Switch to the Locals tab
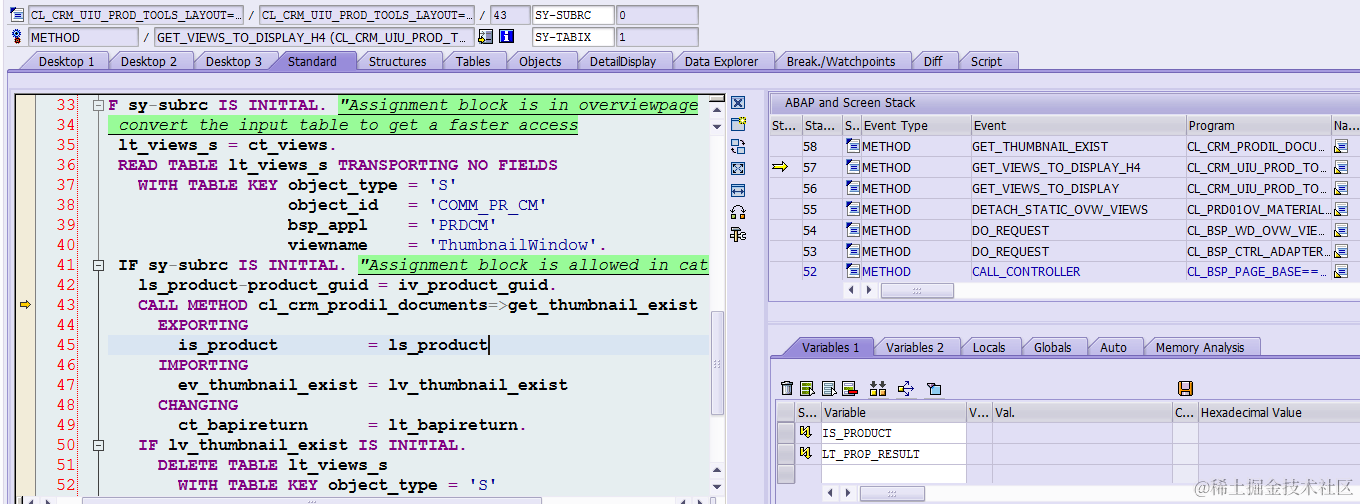This screenshot has width=1360, height=504. (x=989, y=348)
